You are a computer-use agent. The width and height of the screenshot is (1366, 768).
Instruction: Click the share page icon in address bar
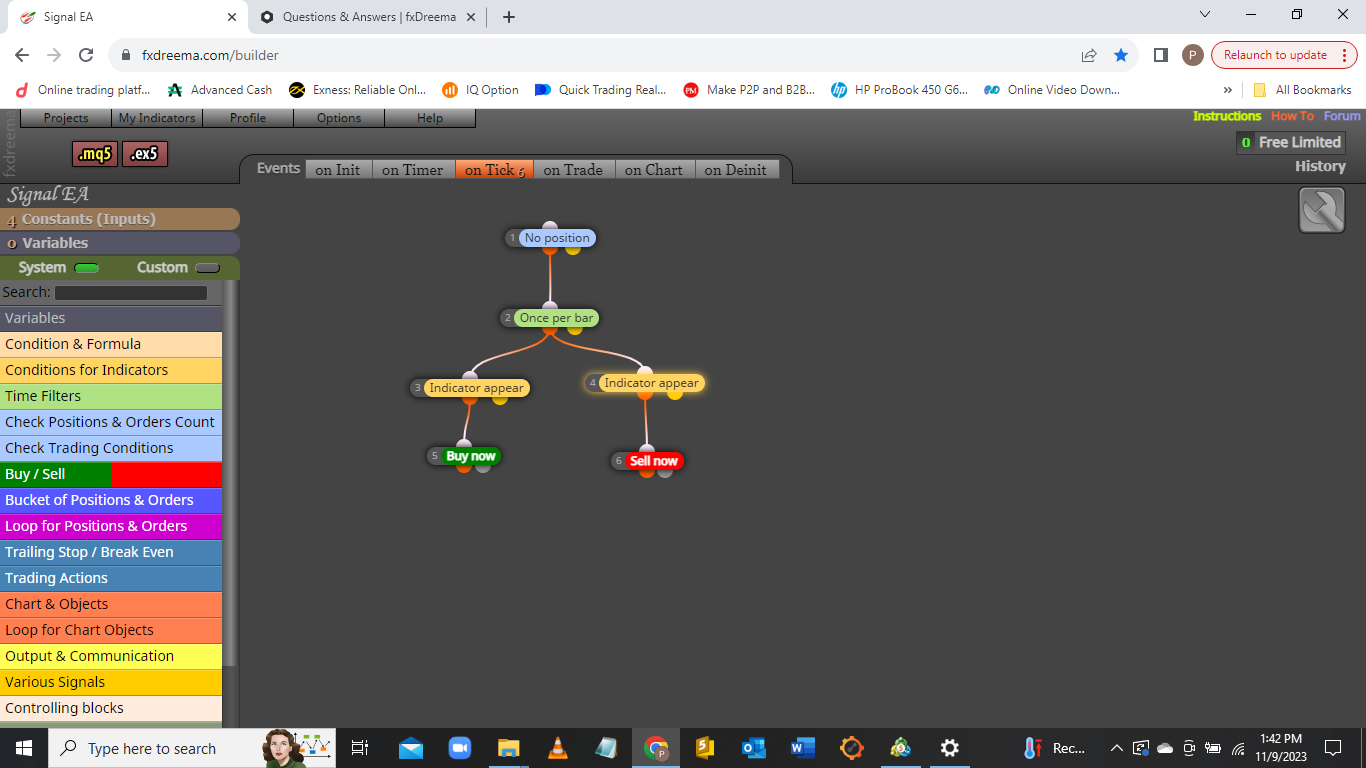(1089, 55)
